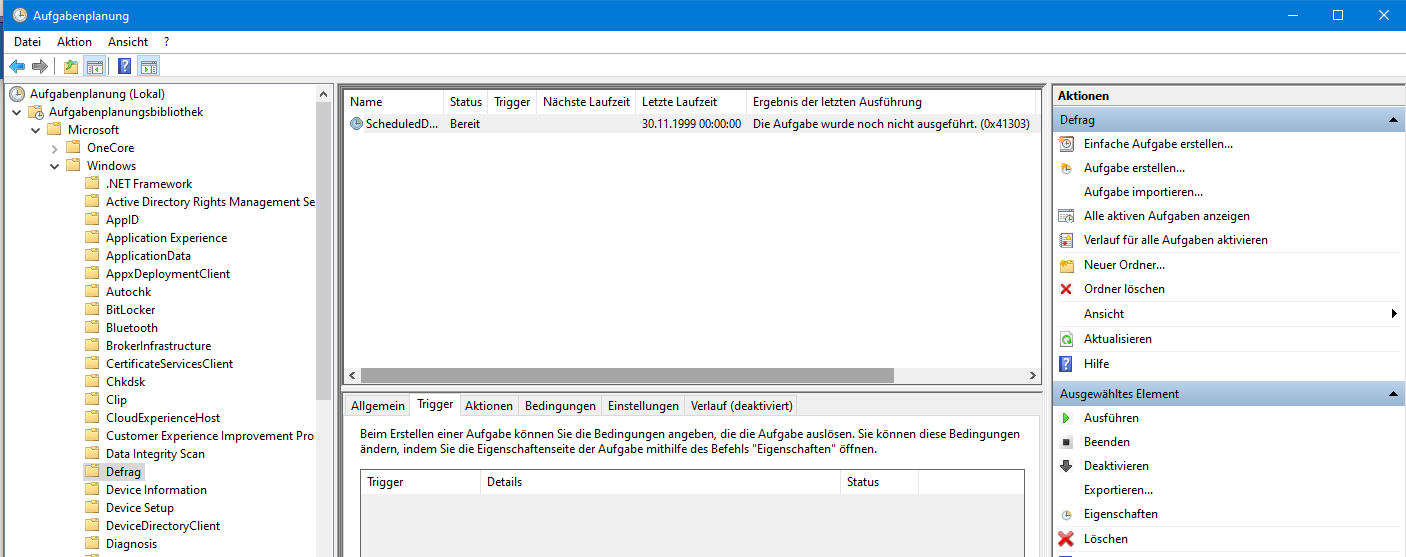Switch to the Einstellungen tab
The height and width of the screenshot is (557, 1406).
click(x=644, y=406)
